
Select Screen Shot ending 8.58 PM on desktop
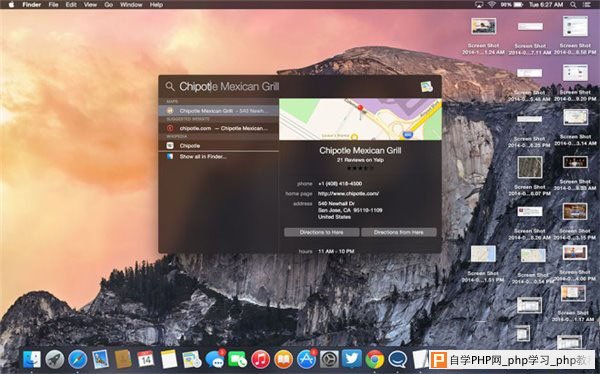575,36
